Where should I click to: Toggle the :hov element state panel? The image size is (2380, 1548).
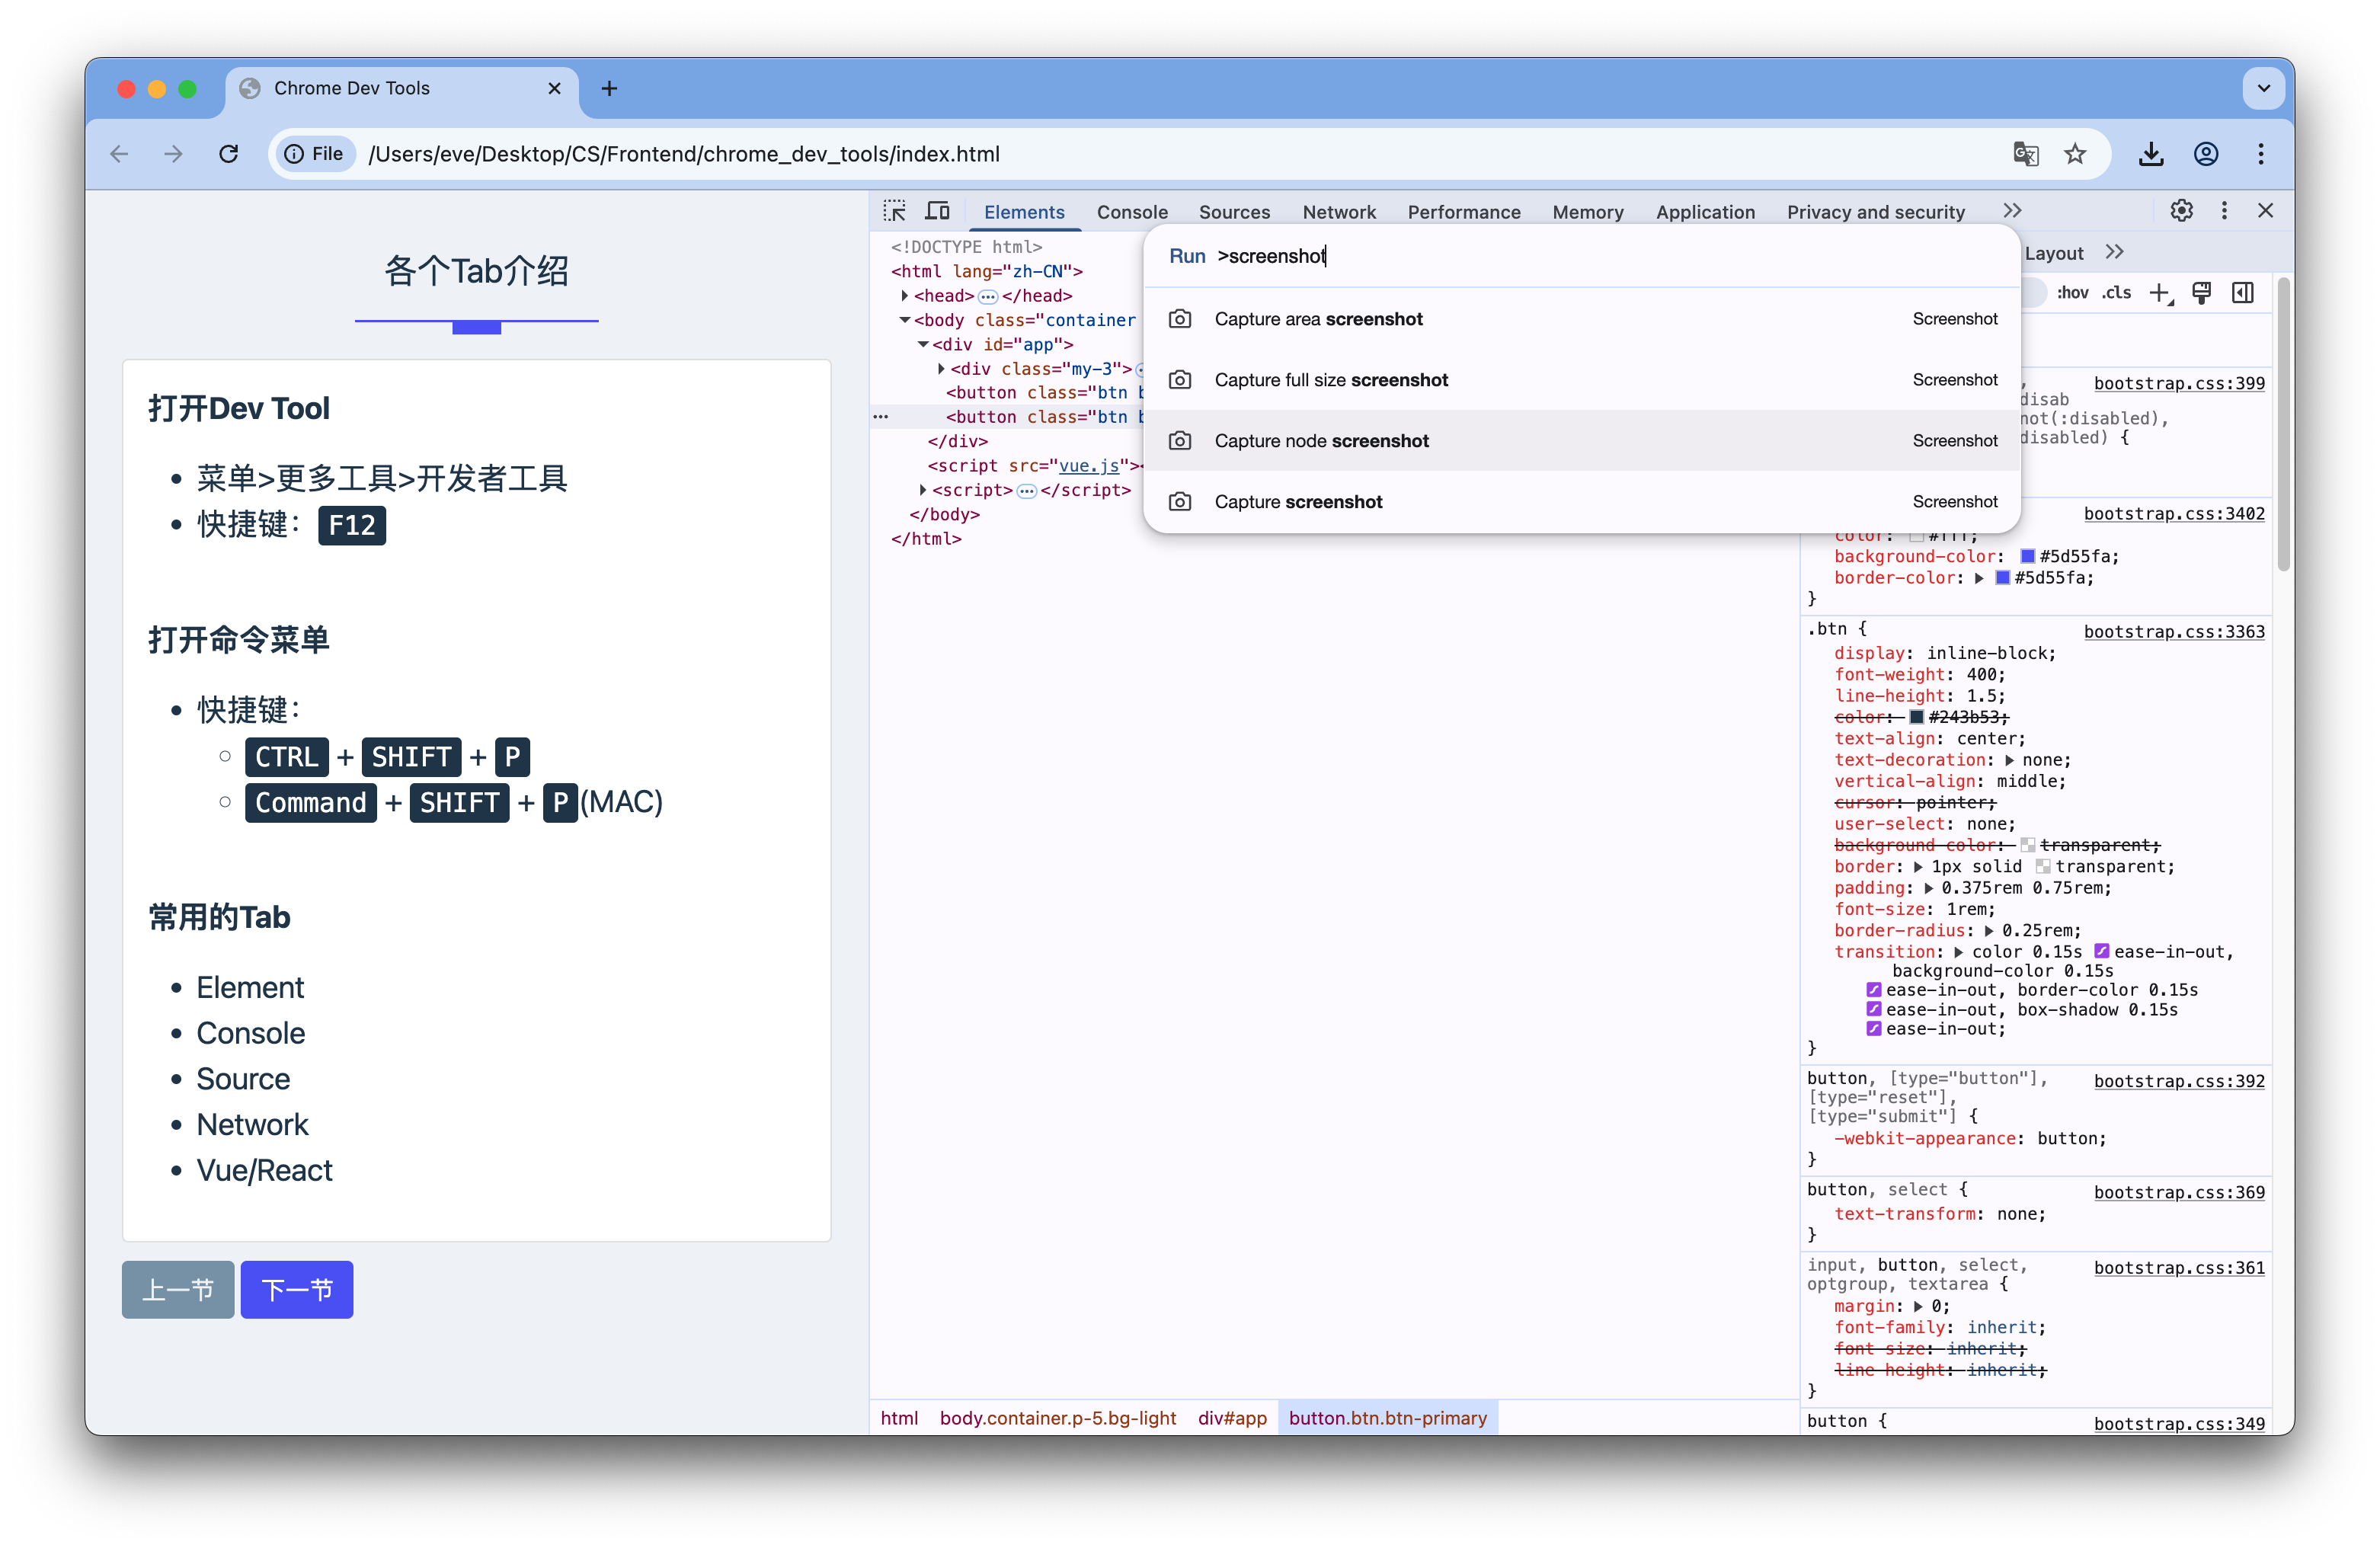[x=2072, y=293]
